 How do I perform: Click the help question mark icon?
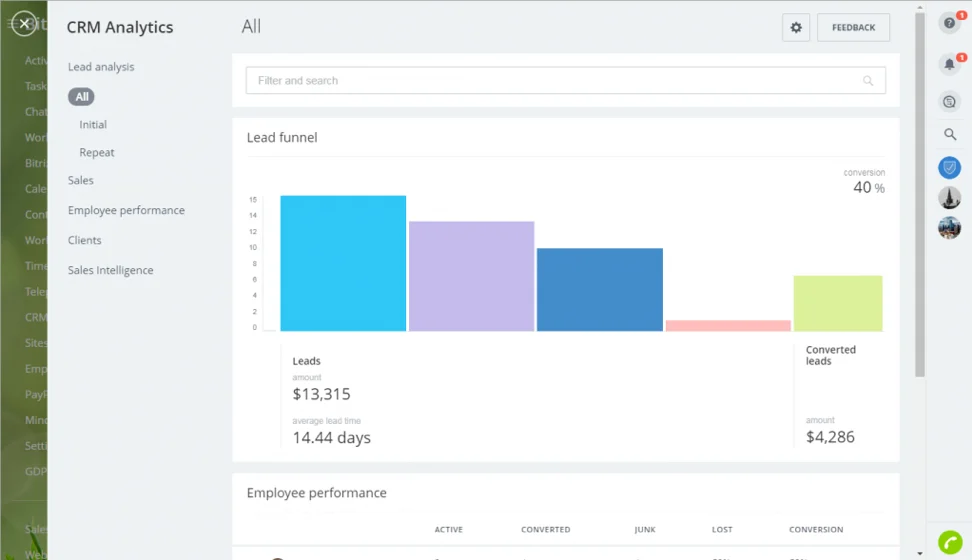949,24
